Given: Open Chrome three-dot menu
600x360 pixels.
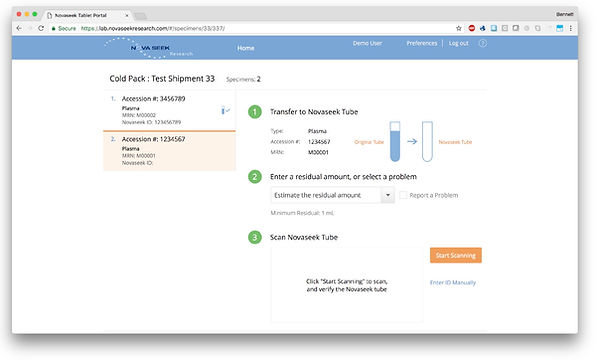Looking at the screenshot, I should click(x=571, y=28).
